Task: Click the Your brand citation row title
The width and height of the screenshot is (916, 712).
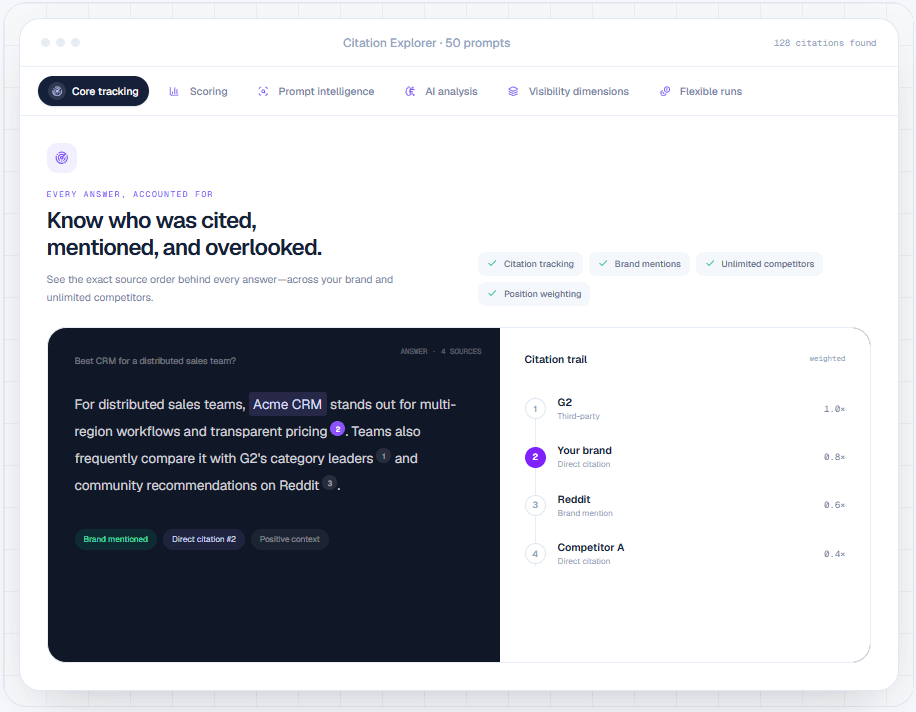Action: pyautogui.click(x=584, y=450)
